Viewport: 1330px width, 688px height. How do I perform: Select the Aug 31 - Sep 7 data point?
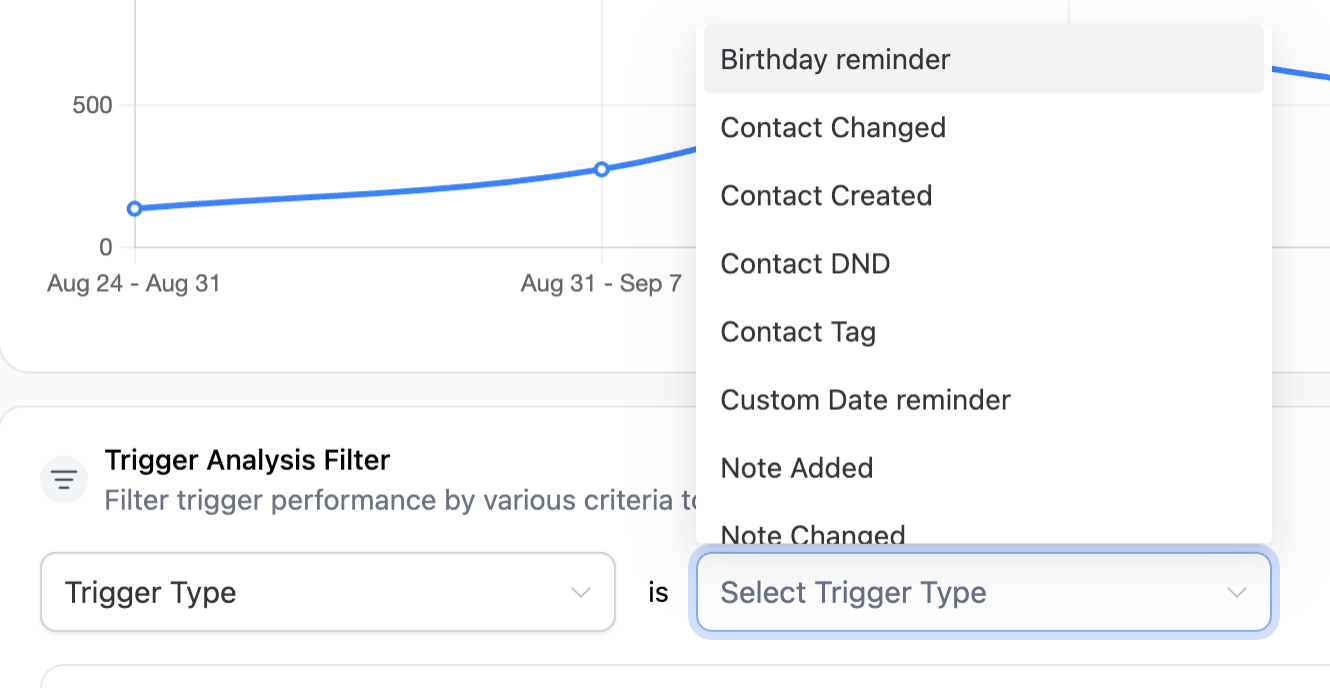point(601,169)
